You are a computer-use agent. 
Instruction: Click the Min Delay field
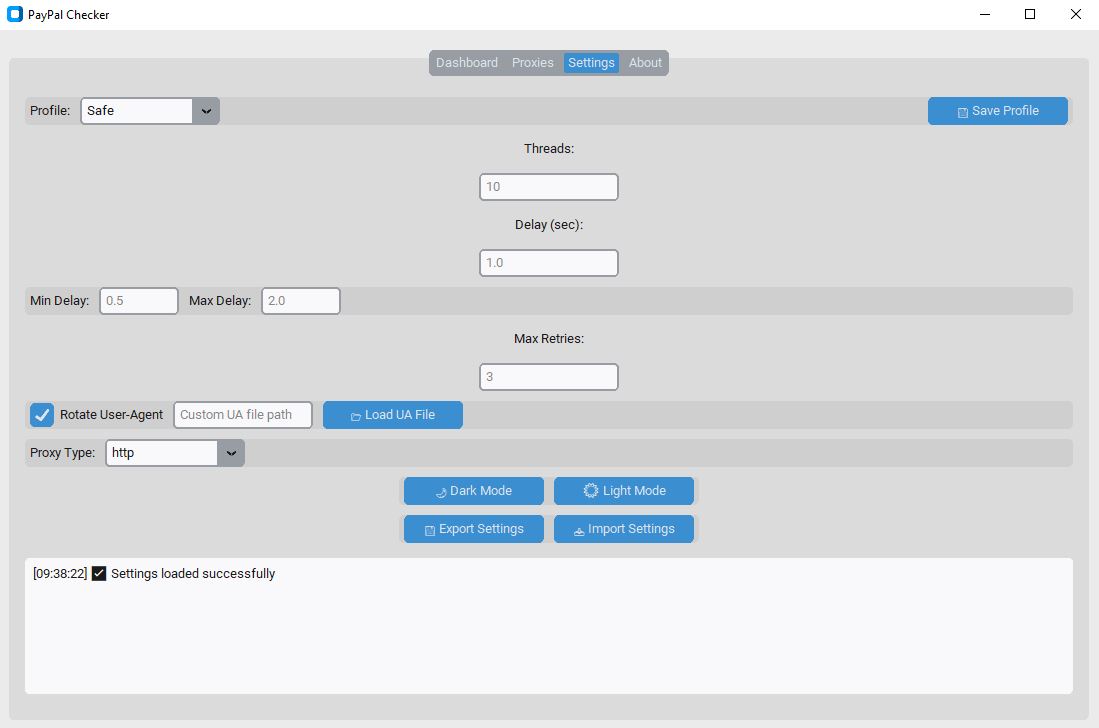[x=139, y=301]
